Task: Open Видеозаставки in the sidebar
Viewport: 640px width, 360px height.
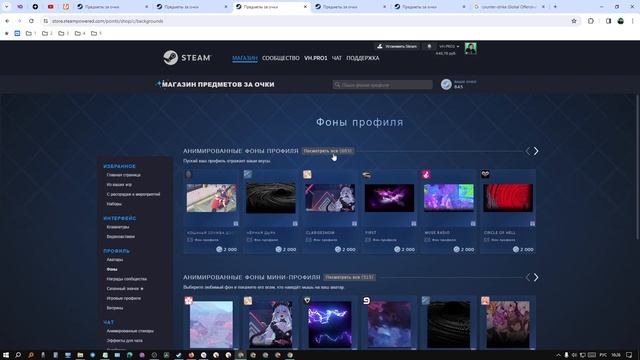Action: [x=120, y=236]
